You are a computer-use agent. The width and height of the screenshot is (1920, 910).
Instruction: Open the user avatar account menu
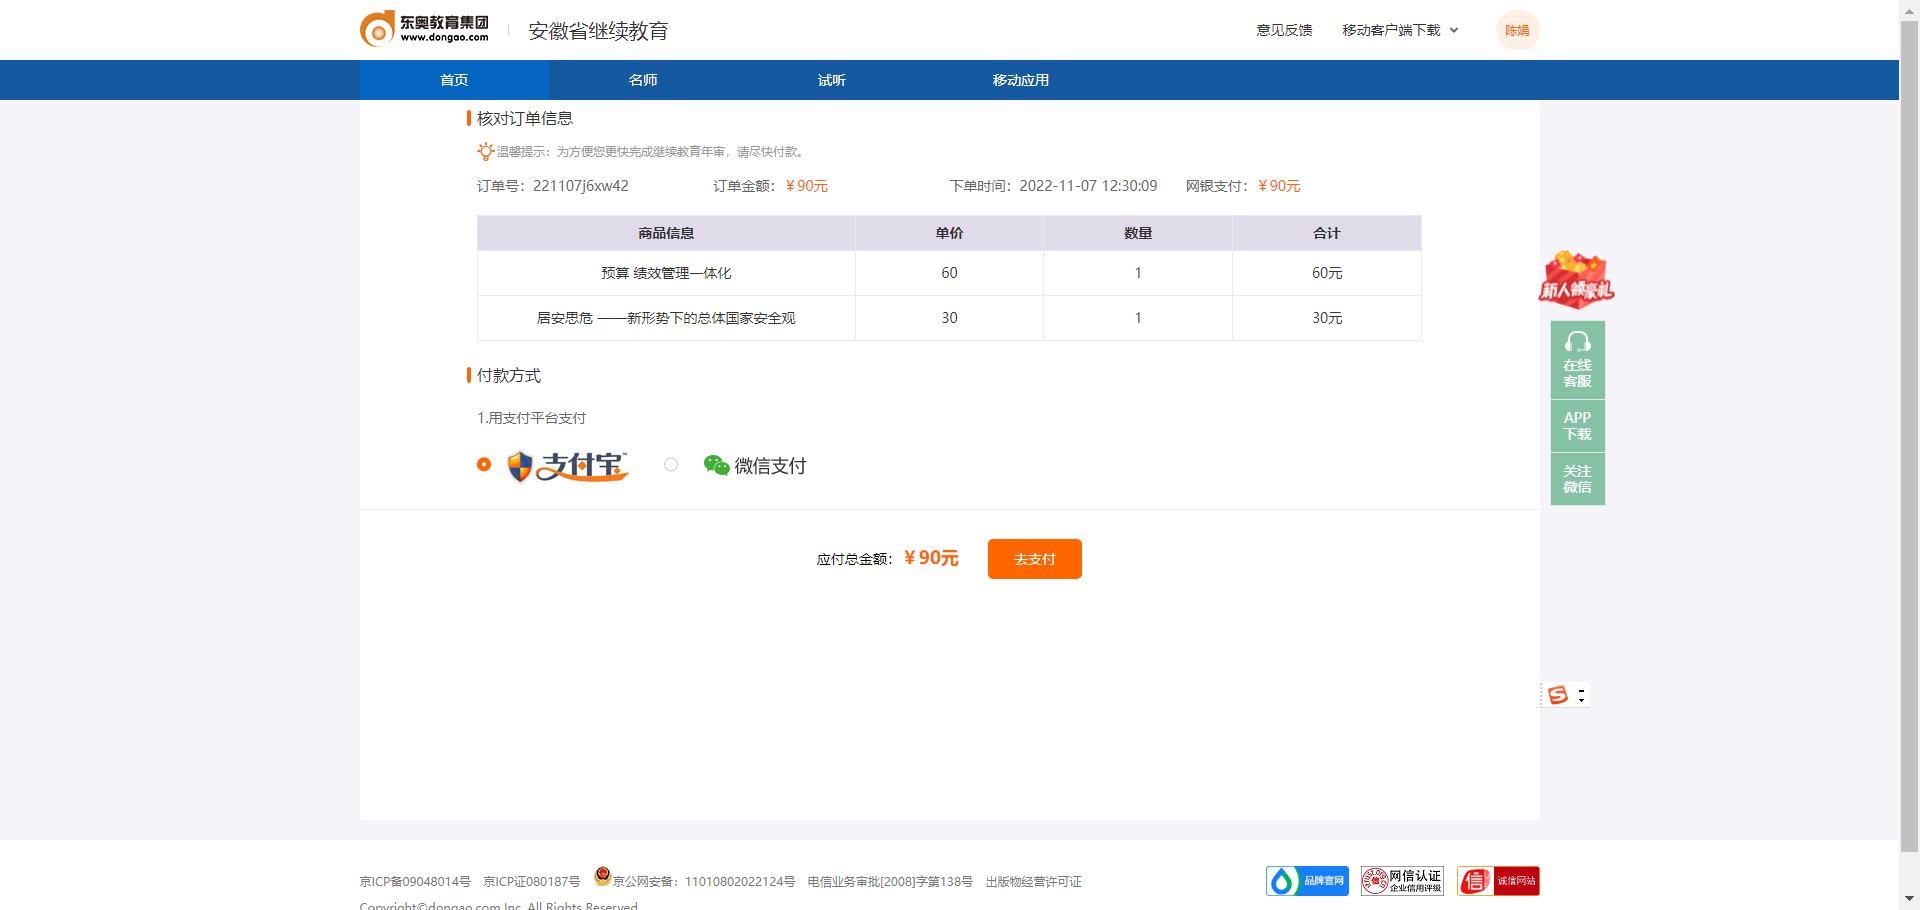1517,30
